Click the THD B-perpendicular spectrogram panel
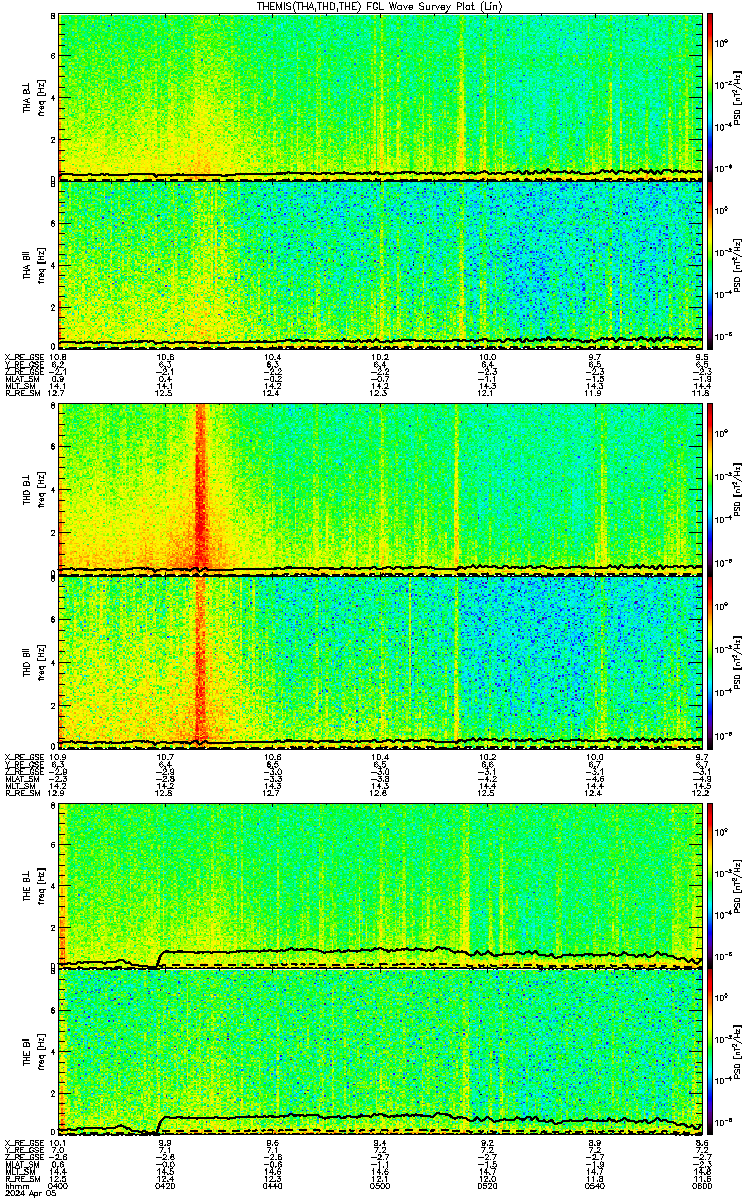This screenshot has height=1200, width=750. coord(381,490)
